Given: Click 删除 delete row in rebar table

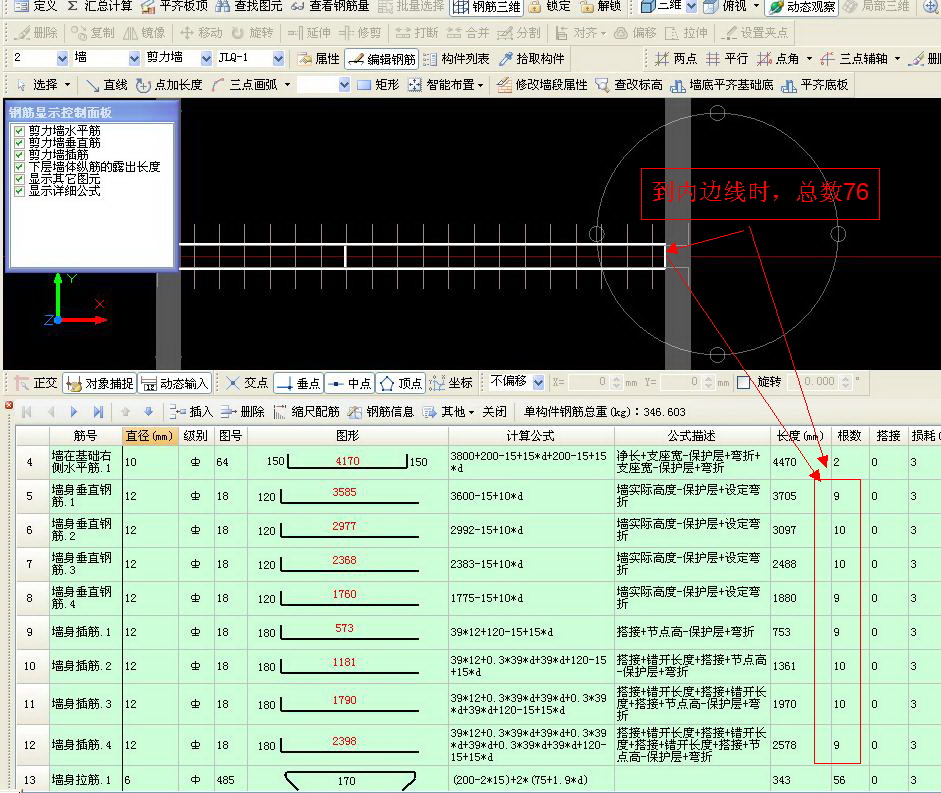Looking at the screenshot, I should [x=242, y=412].
